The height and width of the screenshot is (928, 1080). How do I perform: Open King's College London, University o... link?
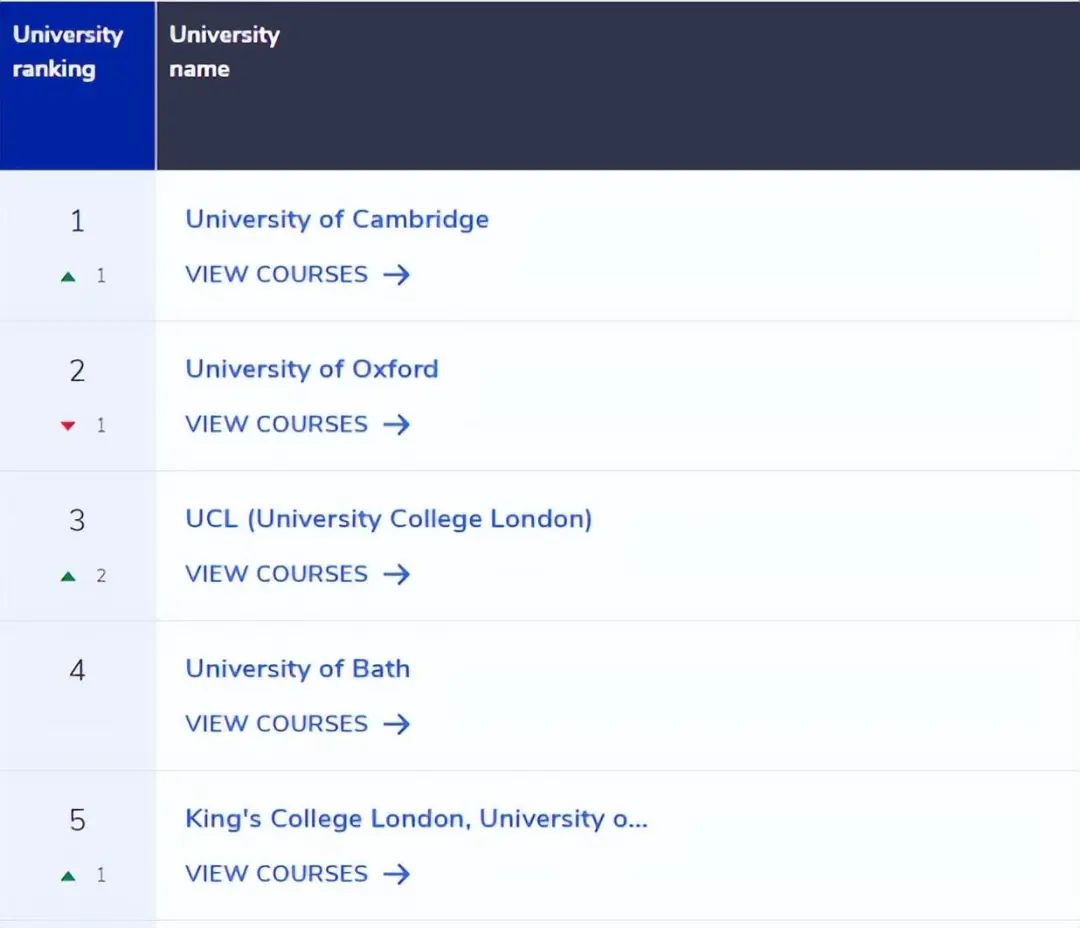tap(416, 818)
